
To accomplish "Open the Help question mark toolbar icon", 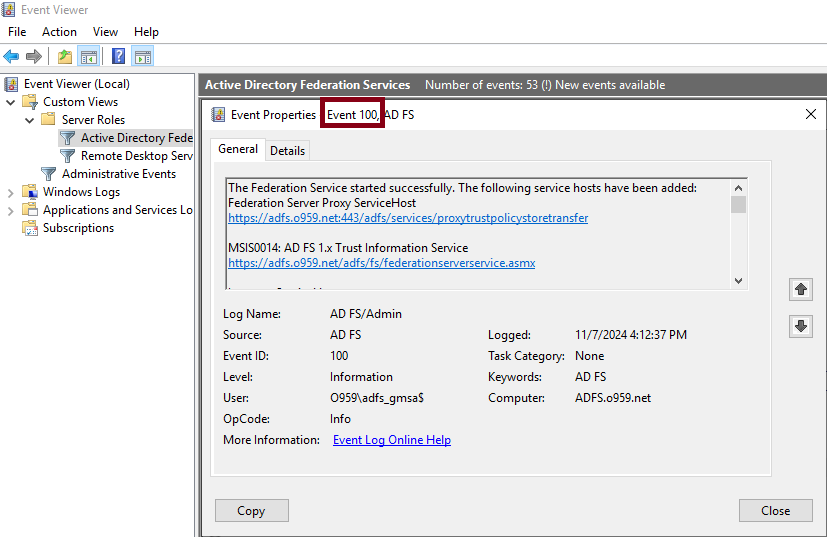I will pos(119,56).
